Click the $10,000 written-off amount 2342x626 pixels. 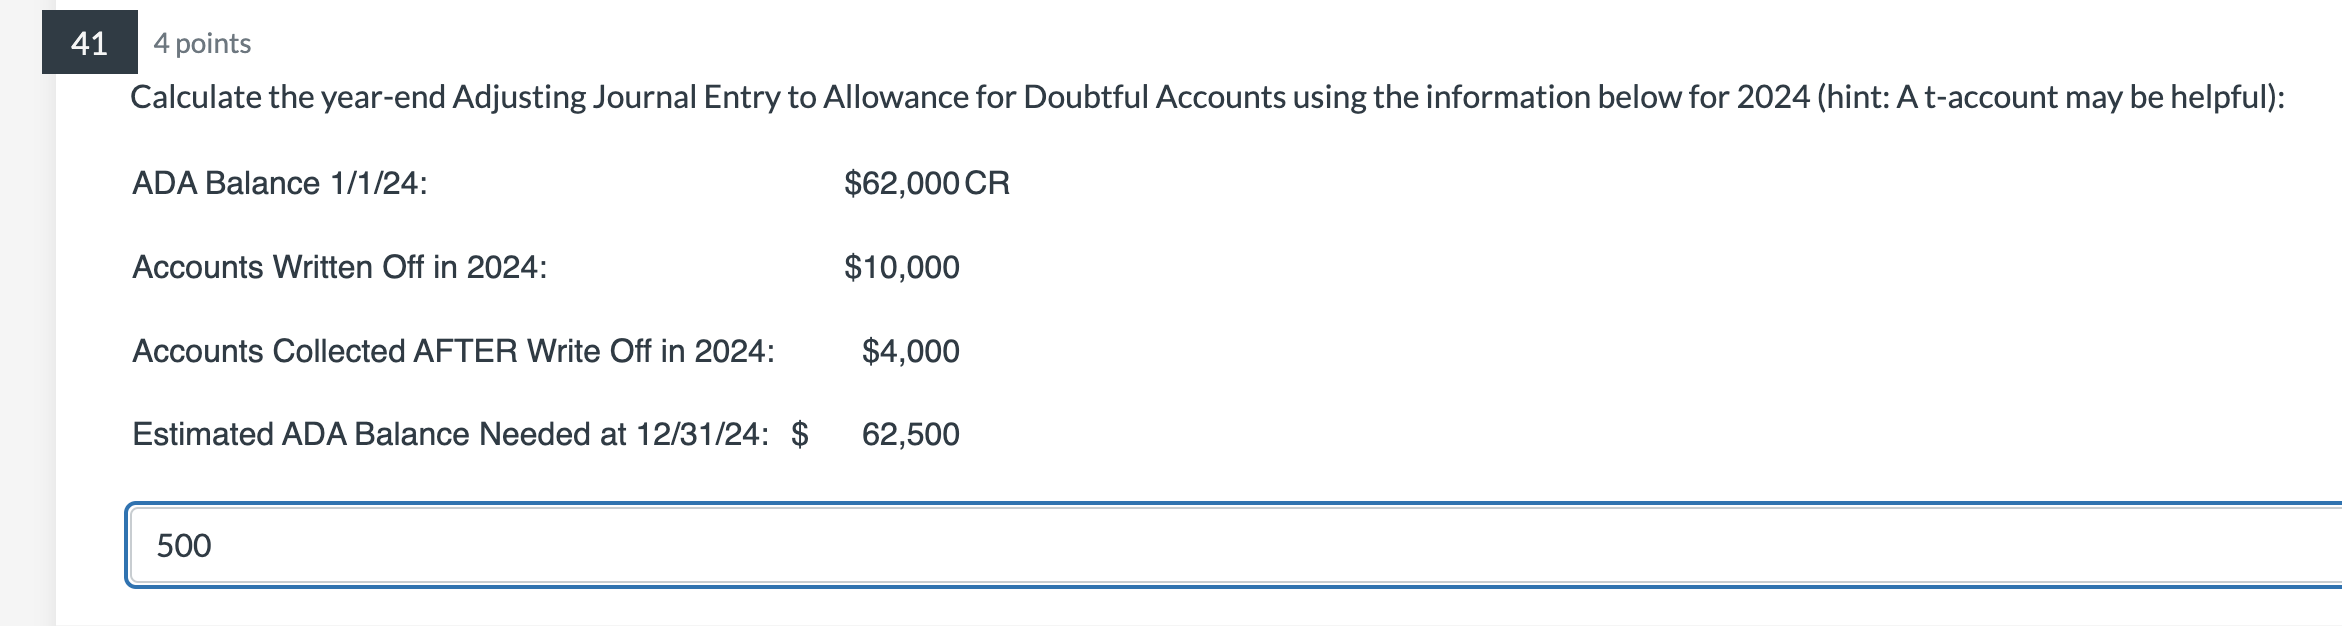point(902,267)
